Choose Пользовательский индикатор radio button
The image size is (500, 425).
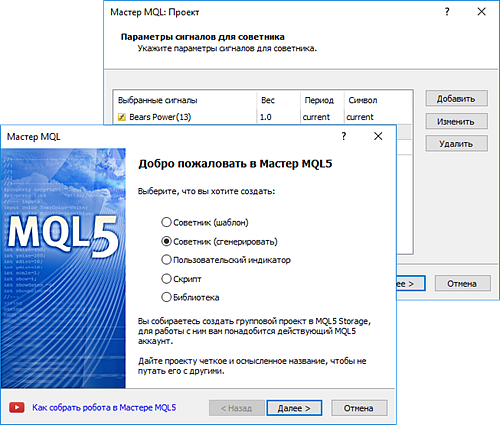(226, 260)
